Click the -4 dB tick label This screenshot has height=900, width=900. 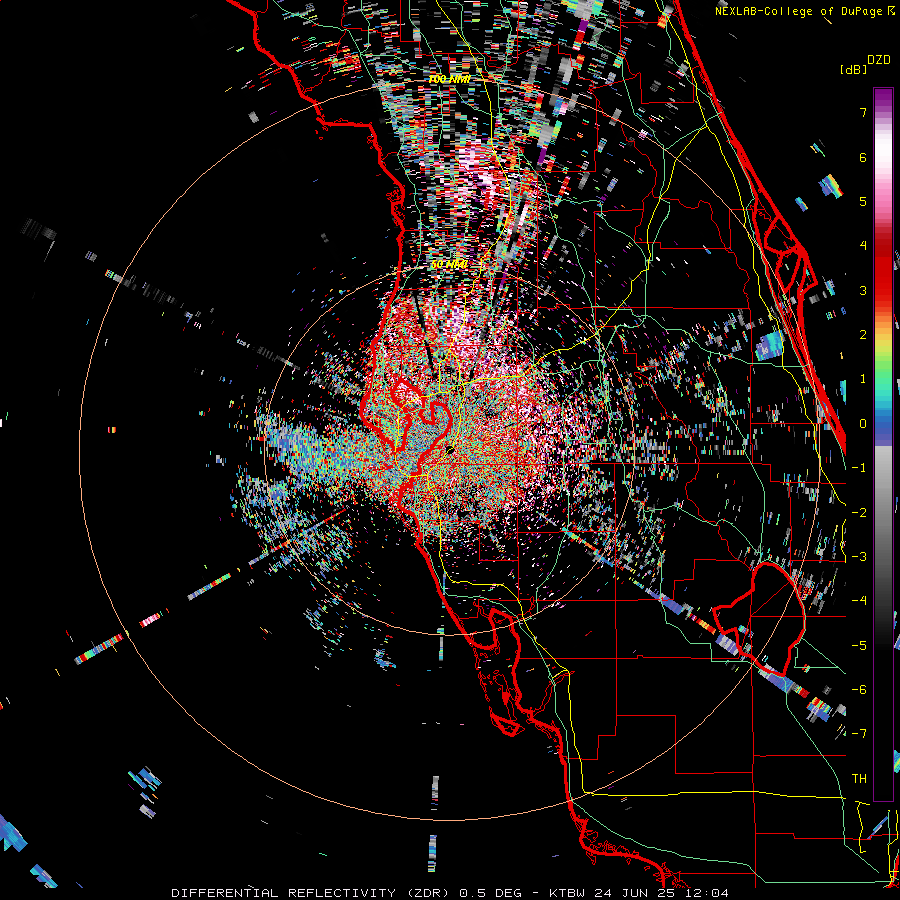859,601
